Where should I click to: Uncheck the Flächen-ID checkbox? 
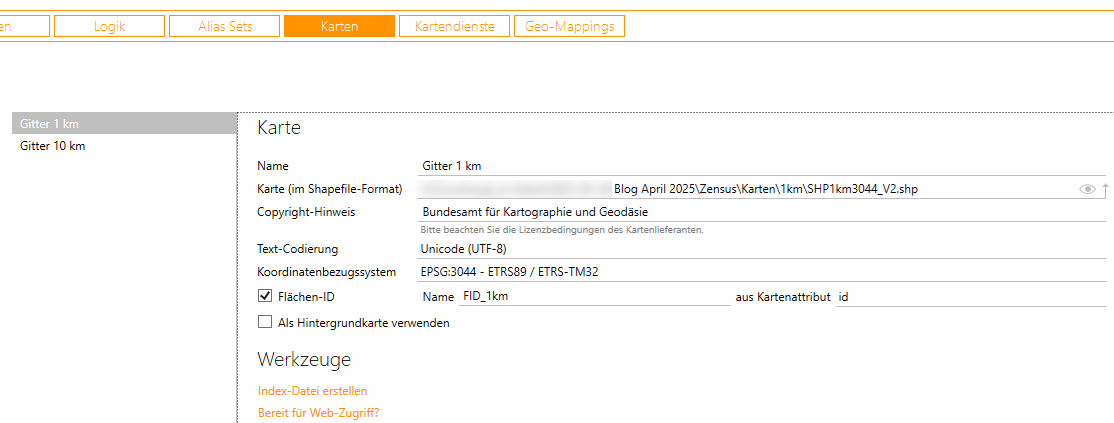point(265,296)
